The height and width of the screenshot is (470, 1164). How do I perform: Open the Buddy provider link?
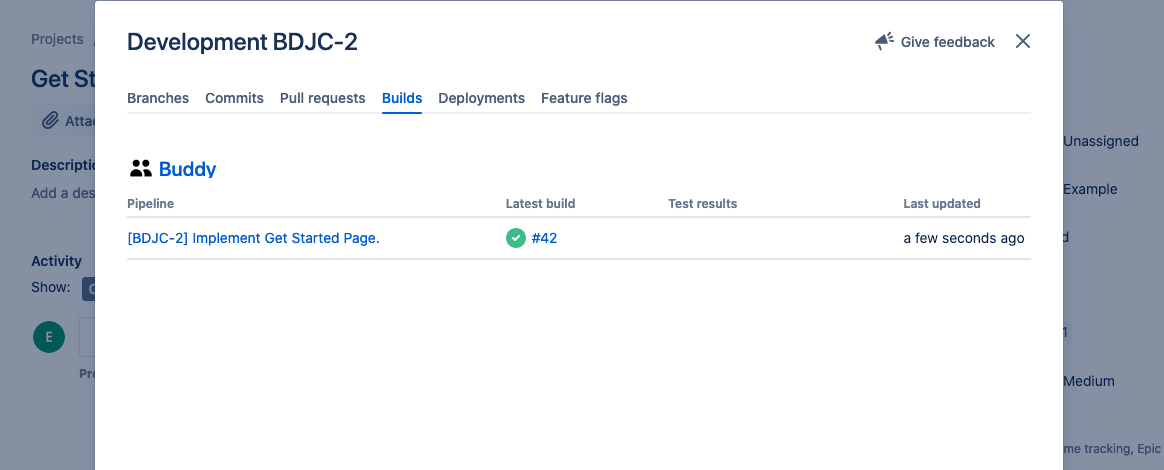(187, 169)
